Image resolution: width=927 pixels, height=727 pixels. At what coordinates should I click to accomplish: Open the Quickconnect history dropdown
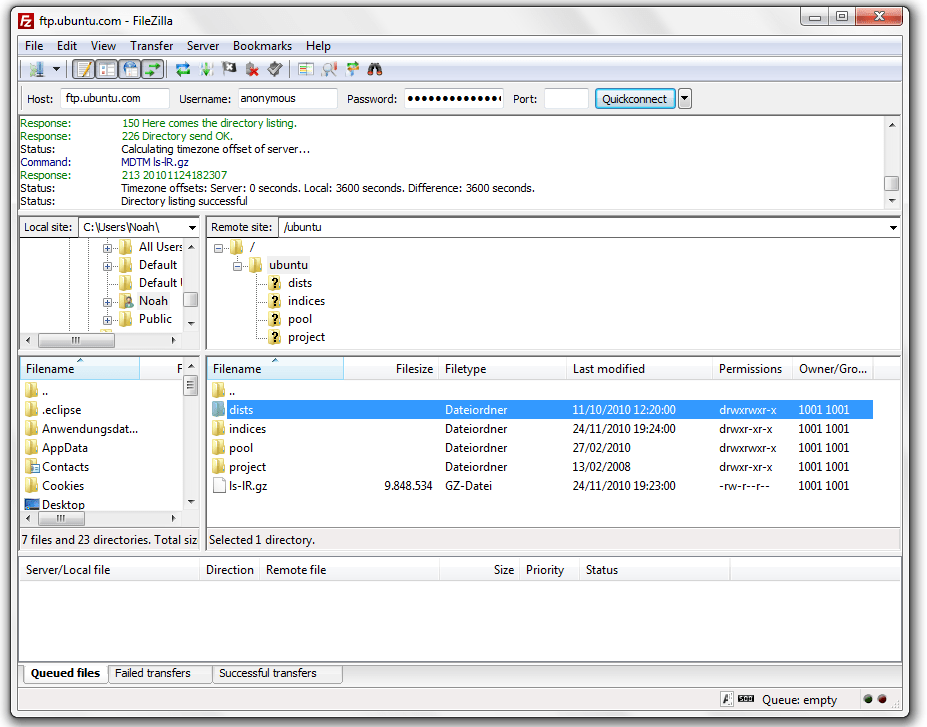tap(684, 98)
